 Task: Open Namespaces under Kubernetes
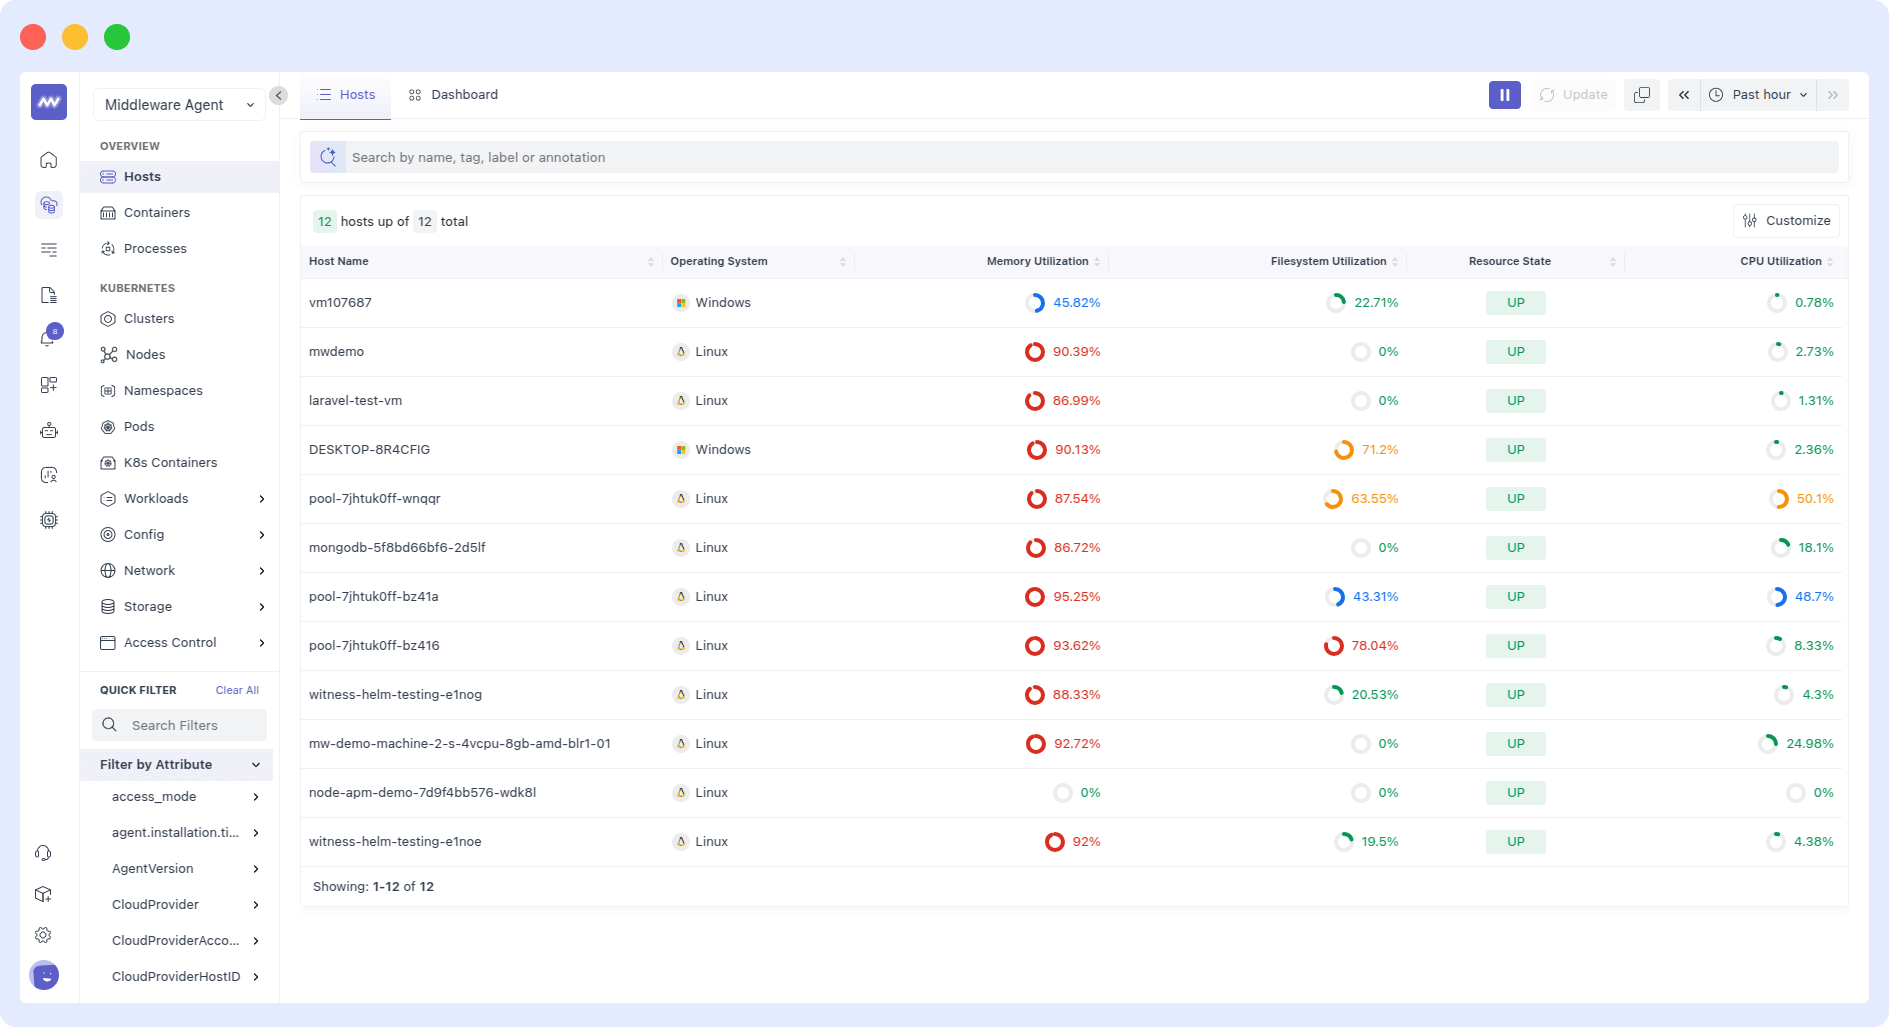(x=180, y=391)
